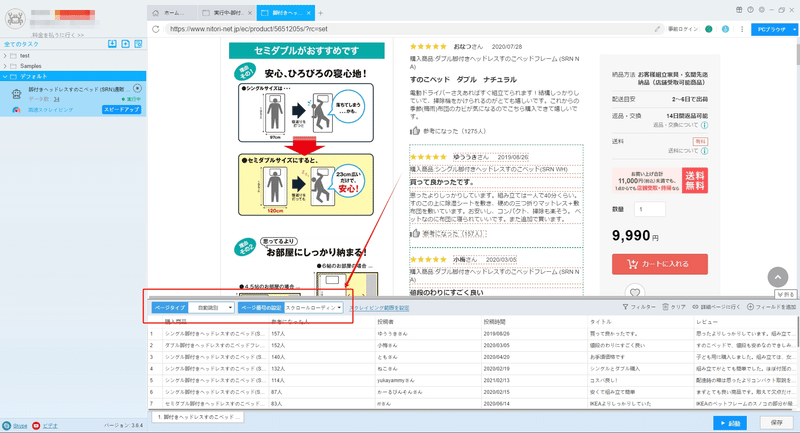Viewport: 800px width, 433px height.
Task: Click the import task icon beside 全てのタスク
Action: point(112,44)
